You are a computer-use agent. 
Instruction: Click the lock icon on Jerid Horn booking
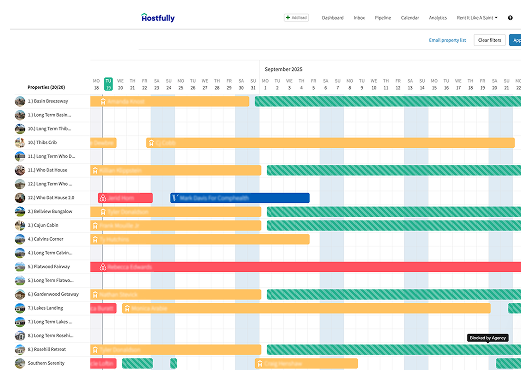point(103,198)
